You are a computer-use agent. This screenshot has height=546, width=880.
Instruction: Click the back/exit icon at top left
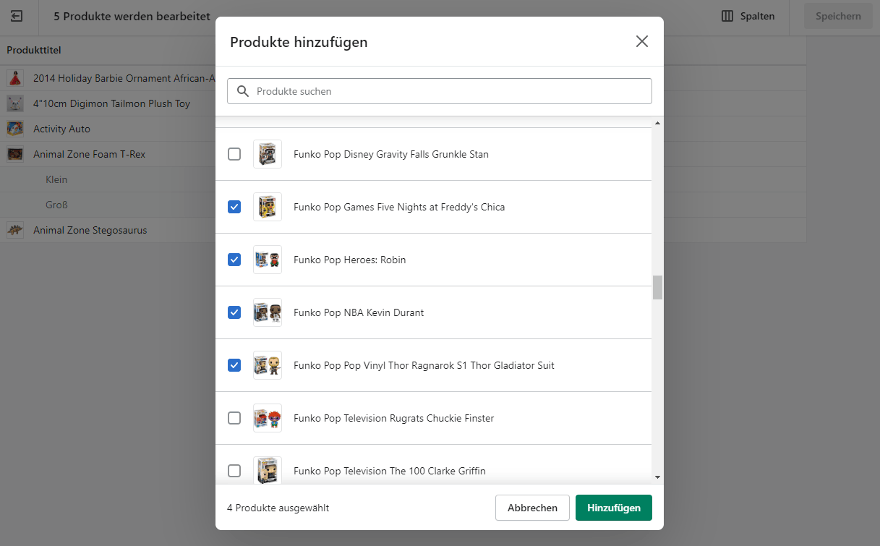tap(17, 16)
